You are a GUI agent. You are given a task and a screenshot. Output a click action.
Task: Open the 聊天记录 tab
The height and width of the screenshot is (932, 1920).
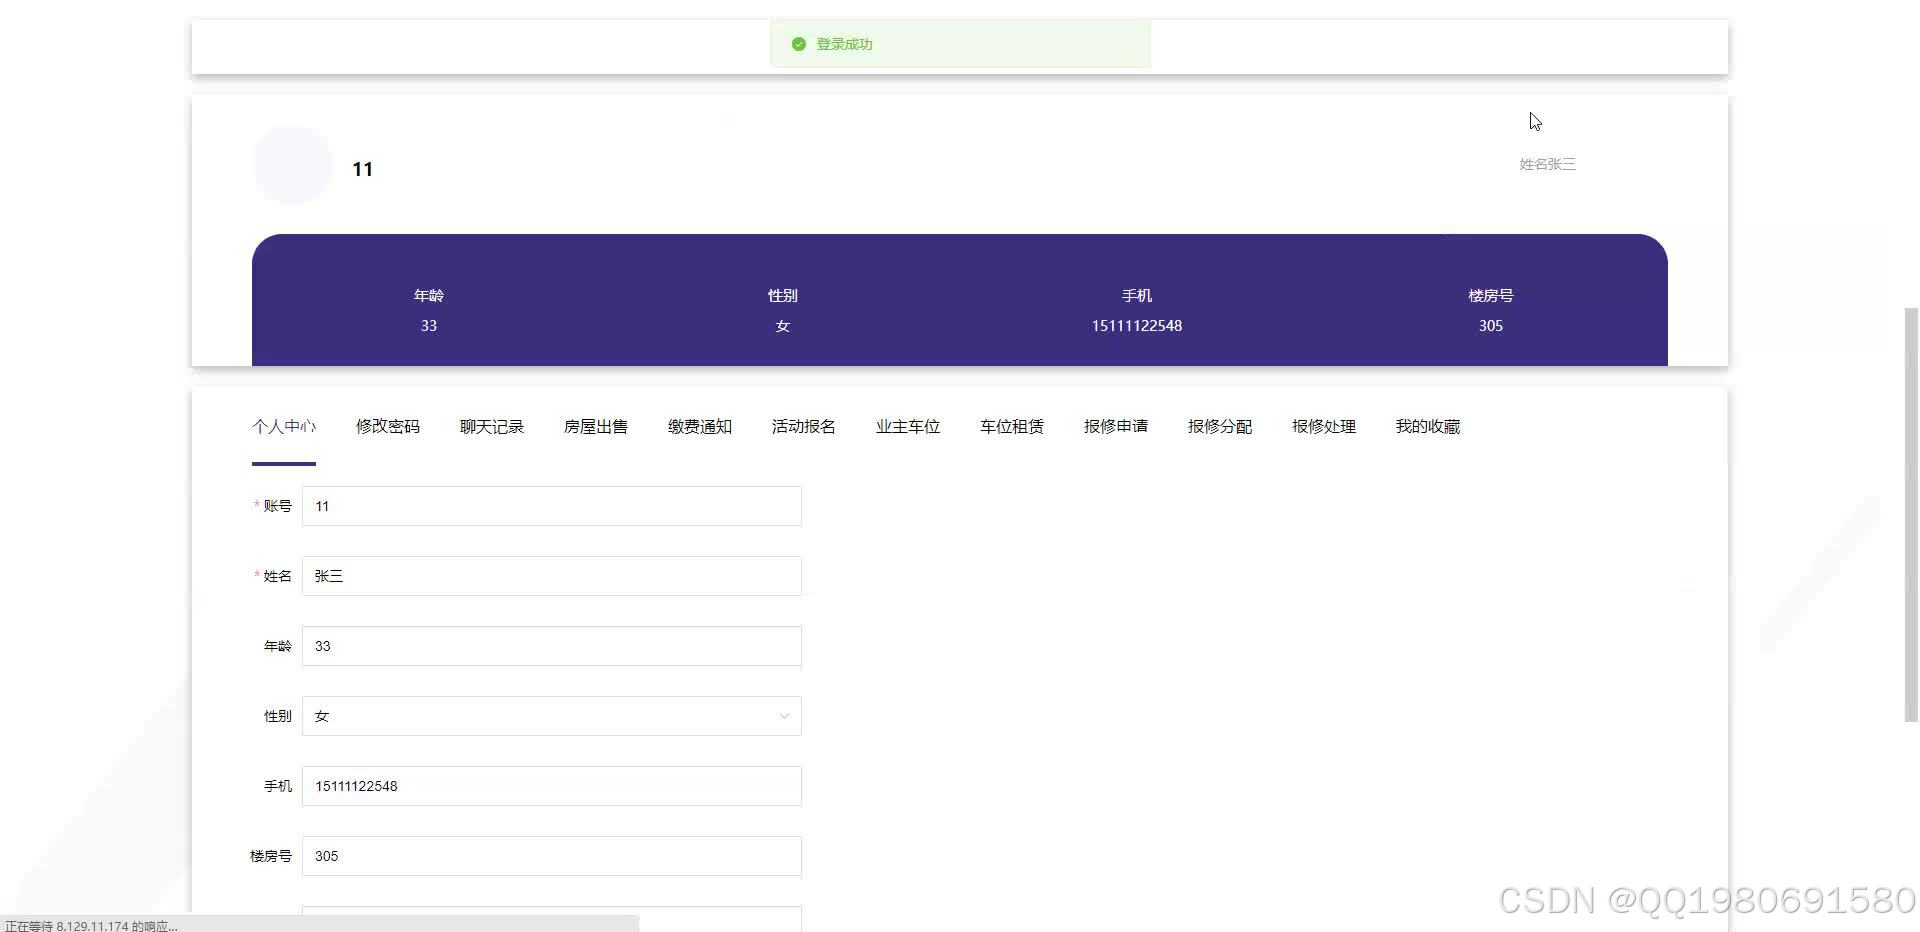492,427
